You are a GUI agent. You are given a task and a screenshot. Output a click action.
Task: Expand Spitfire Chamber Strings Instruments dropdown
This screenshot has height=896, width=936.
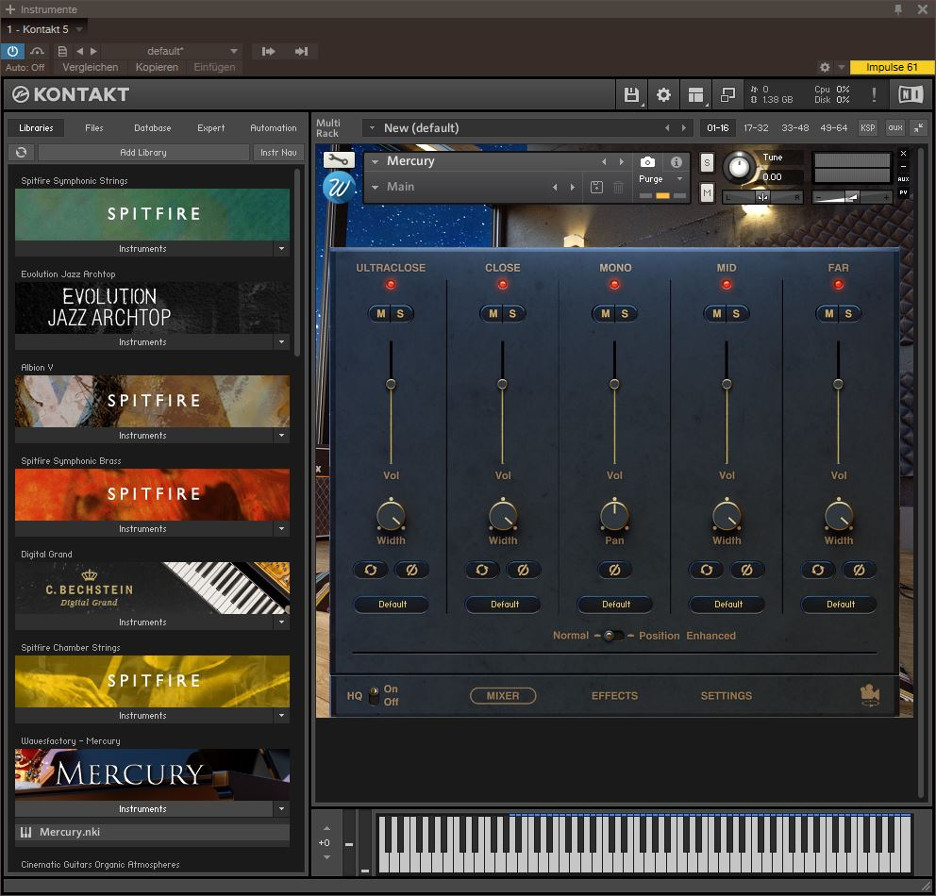pos(281,715)
